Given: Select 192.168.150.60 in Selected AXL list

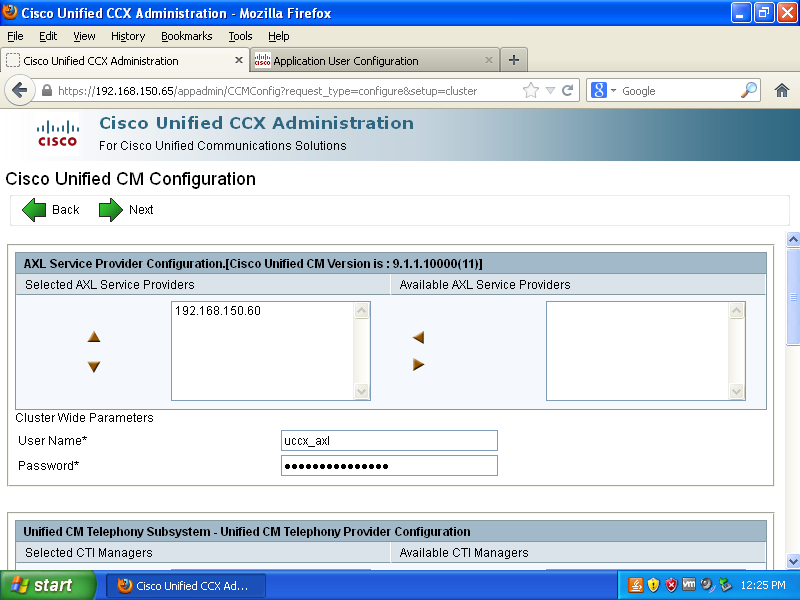Looking at the screenshot, I should (x=218, y=311).
